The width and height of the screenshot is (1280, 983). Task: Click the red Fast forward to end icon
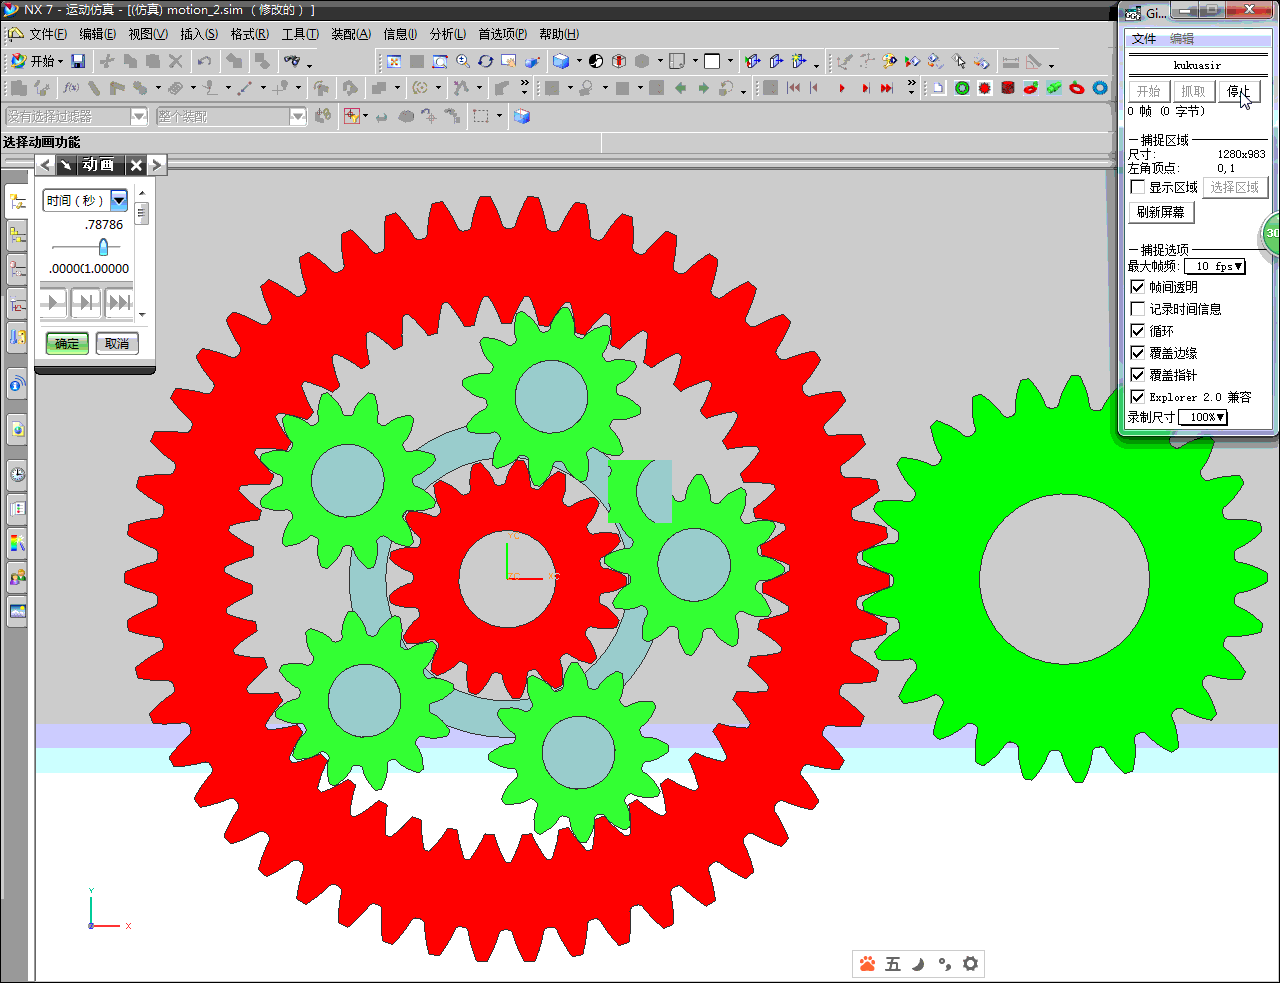887,88
